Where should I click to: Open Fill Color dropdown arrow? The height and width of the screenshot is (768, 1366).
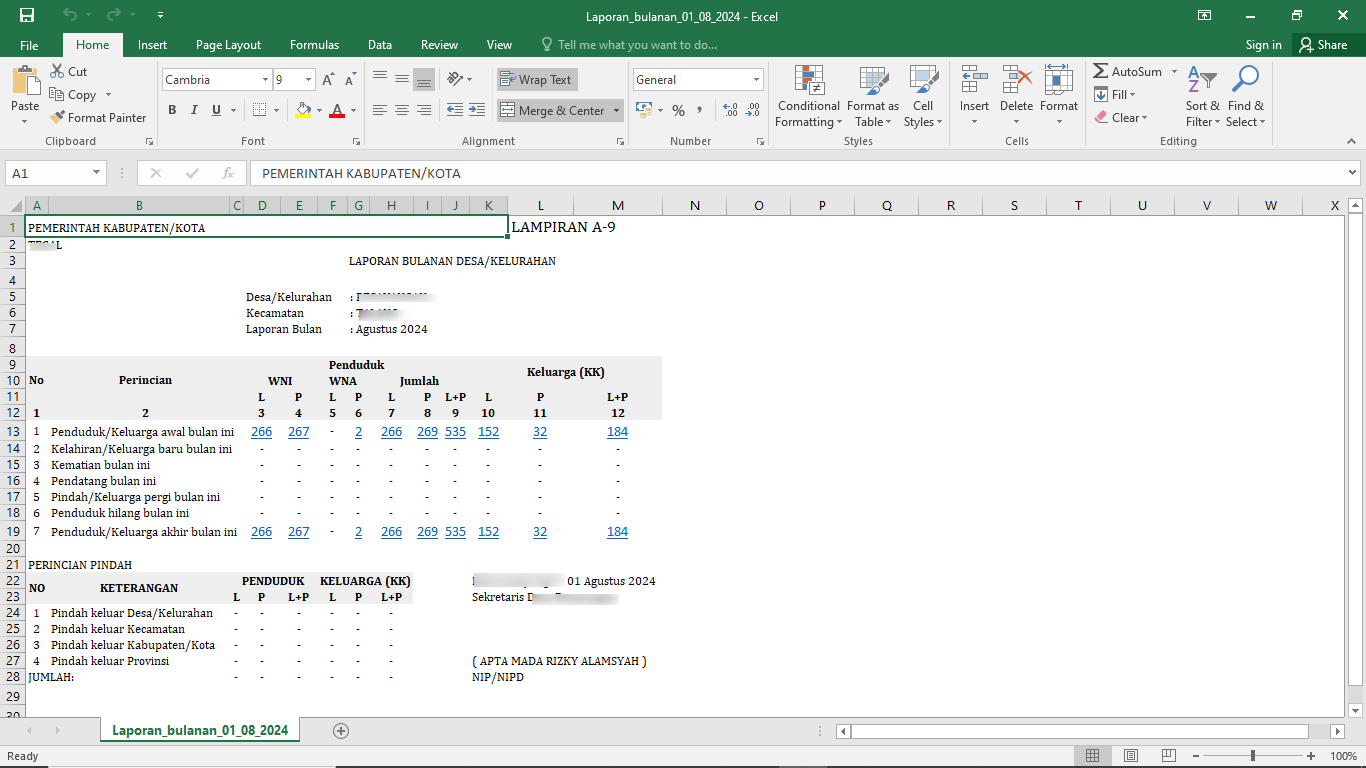[x=319, y=110]
